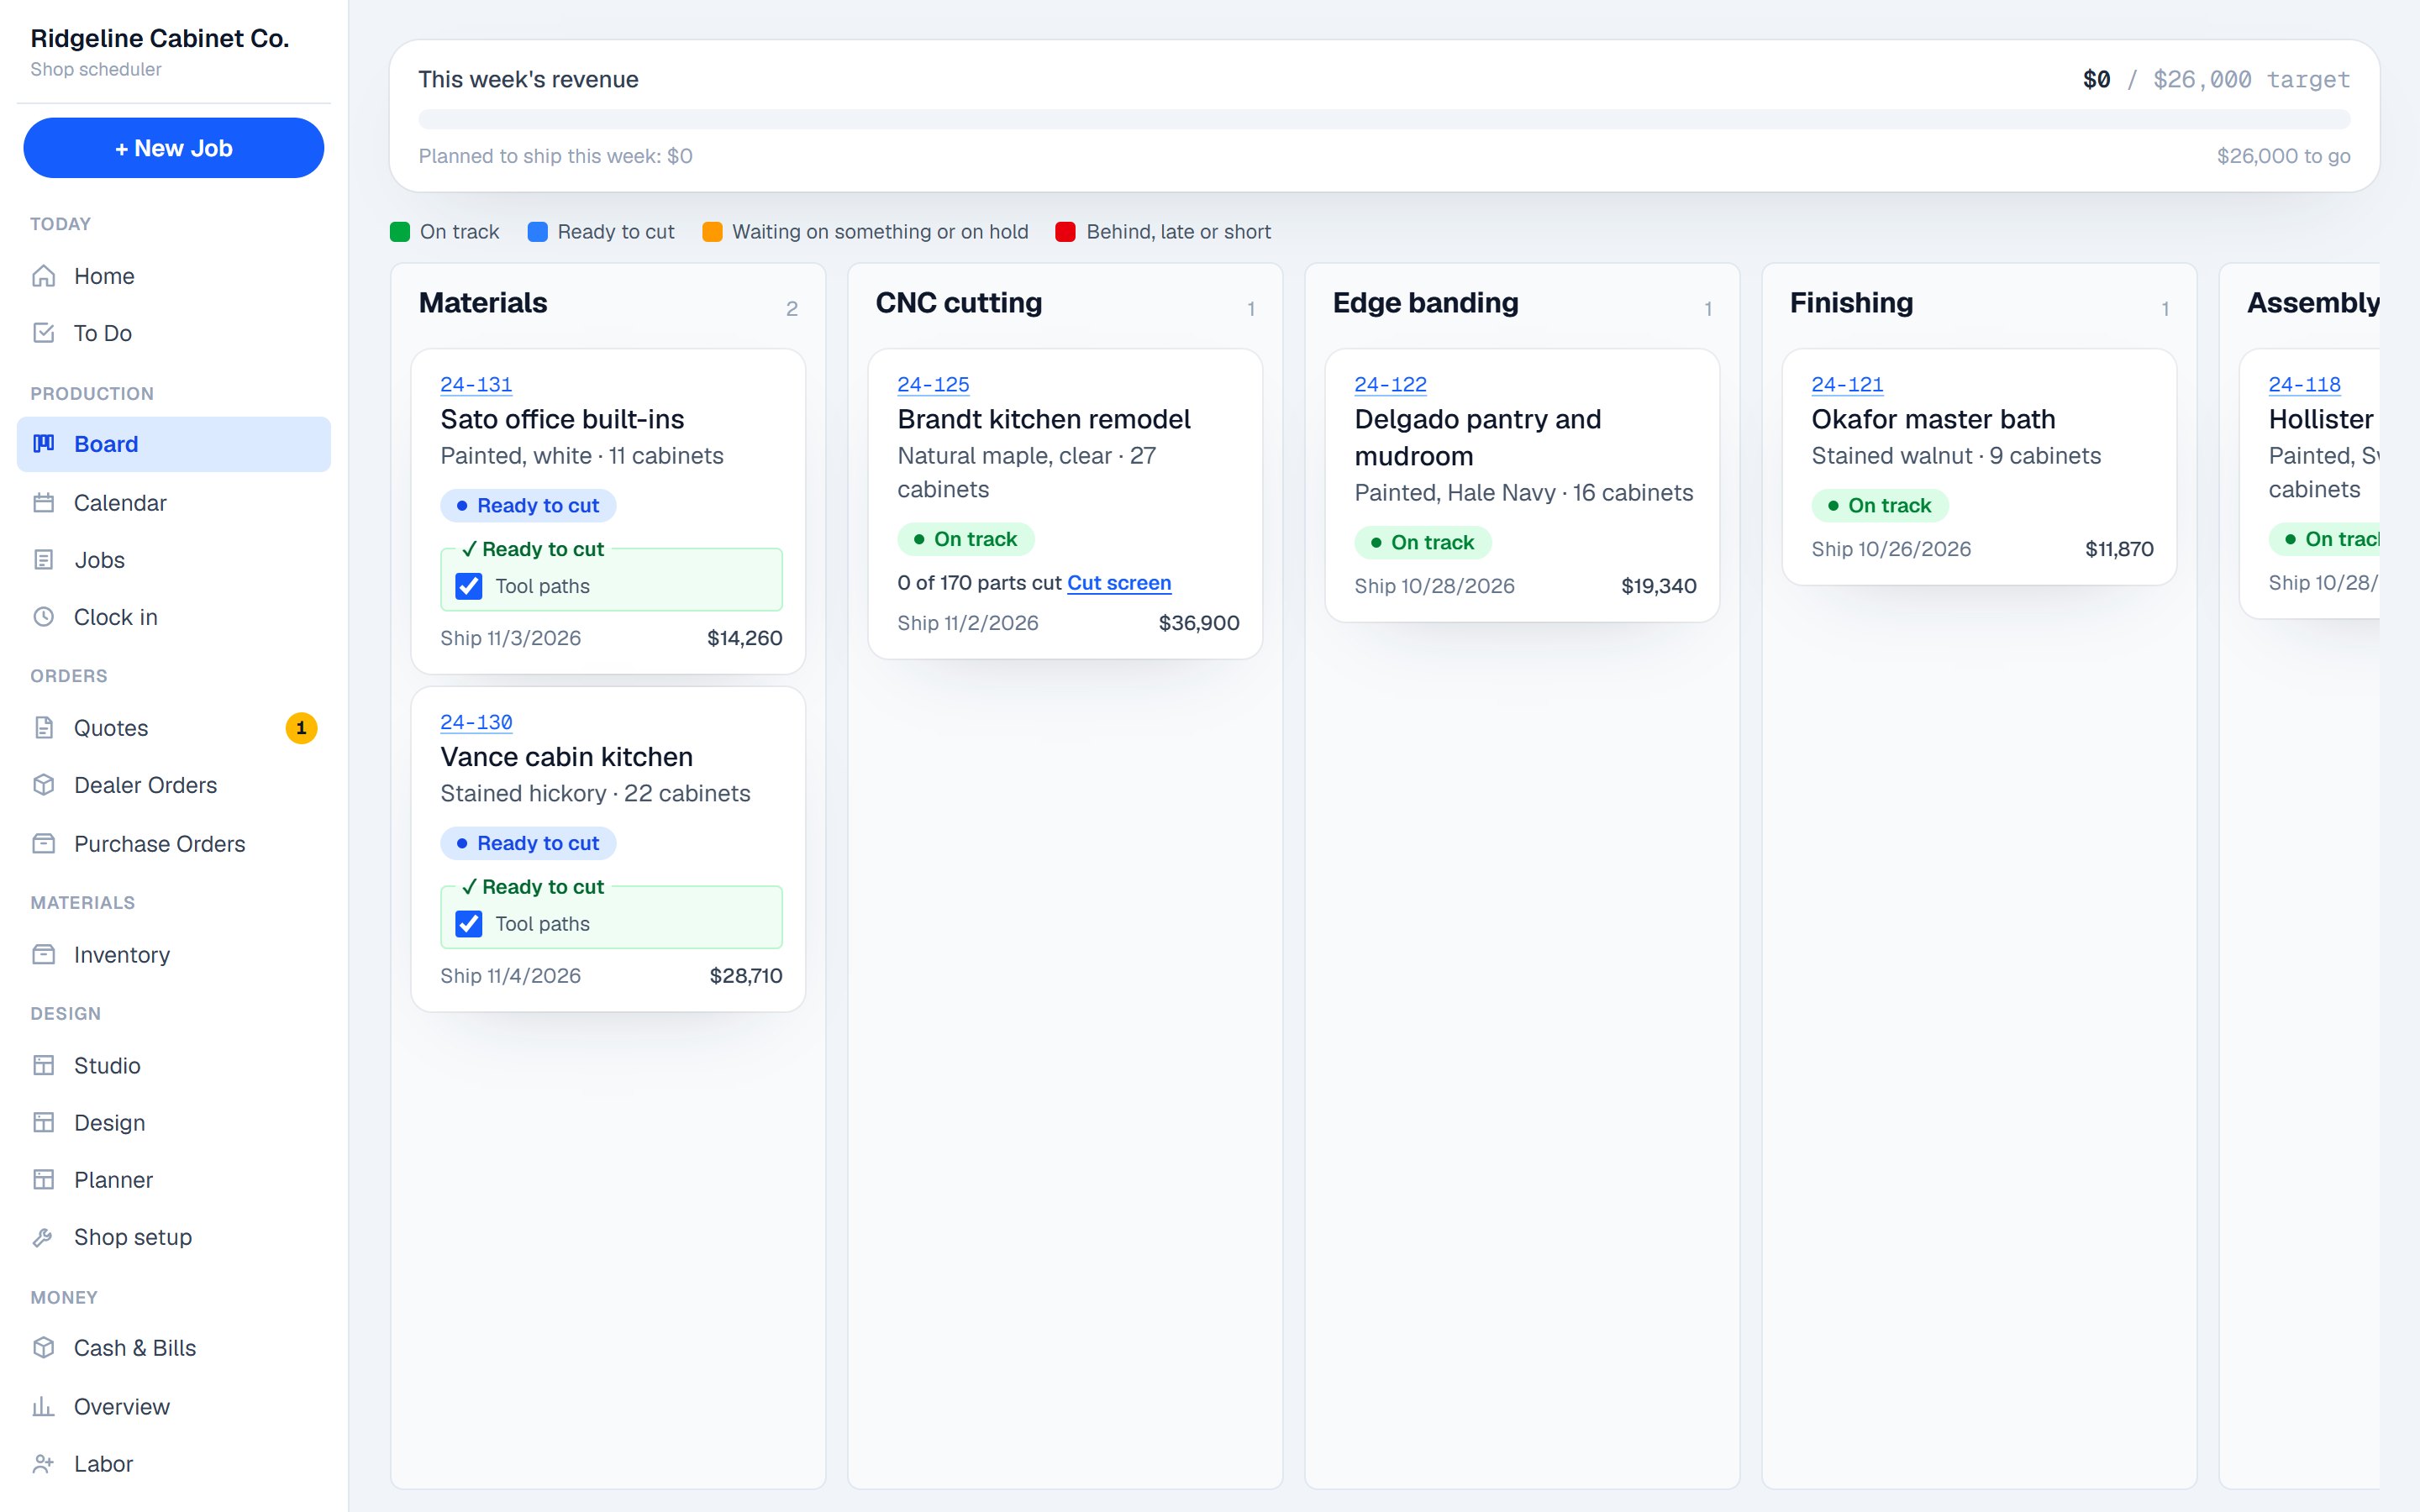Screen dimensions: 2420x1512
Task: Uncheck Tool paths on Sato office built-ins
Action: (469, 586)
